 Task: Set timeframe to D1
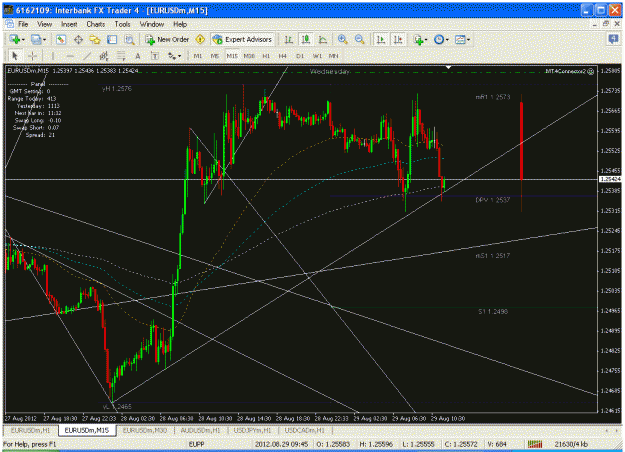tap(300, 56)
